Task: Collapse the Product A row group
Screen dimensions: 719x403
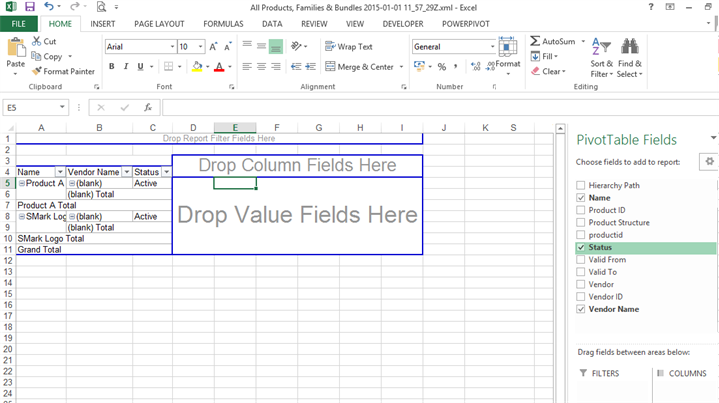Action: tap(22, 183)
